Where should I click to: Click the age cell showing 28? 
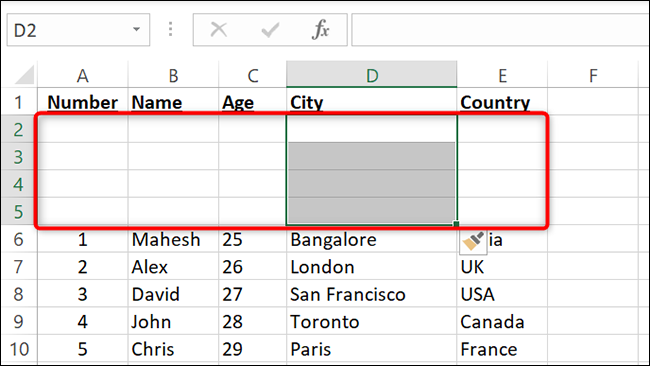click(x=252, y=321)
